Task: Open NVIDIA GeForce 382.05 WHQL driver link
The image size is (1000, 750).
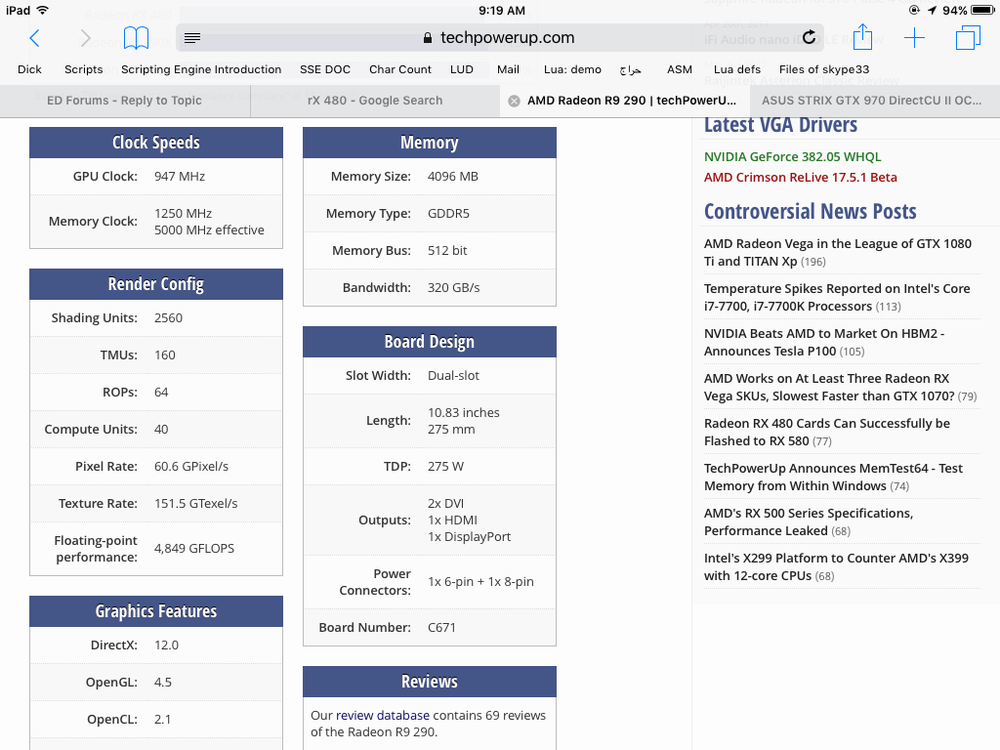Action: point(792,157)
